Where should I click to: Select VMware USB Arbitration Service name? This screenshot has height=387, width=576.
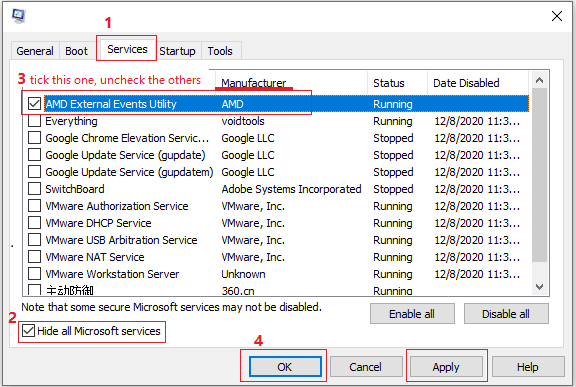pyautogui.click(x=121, y=240)
